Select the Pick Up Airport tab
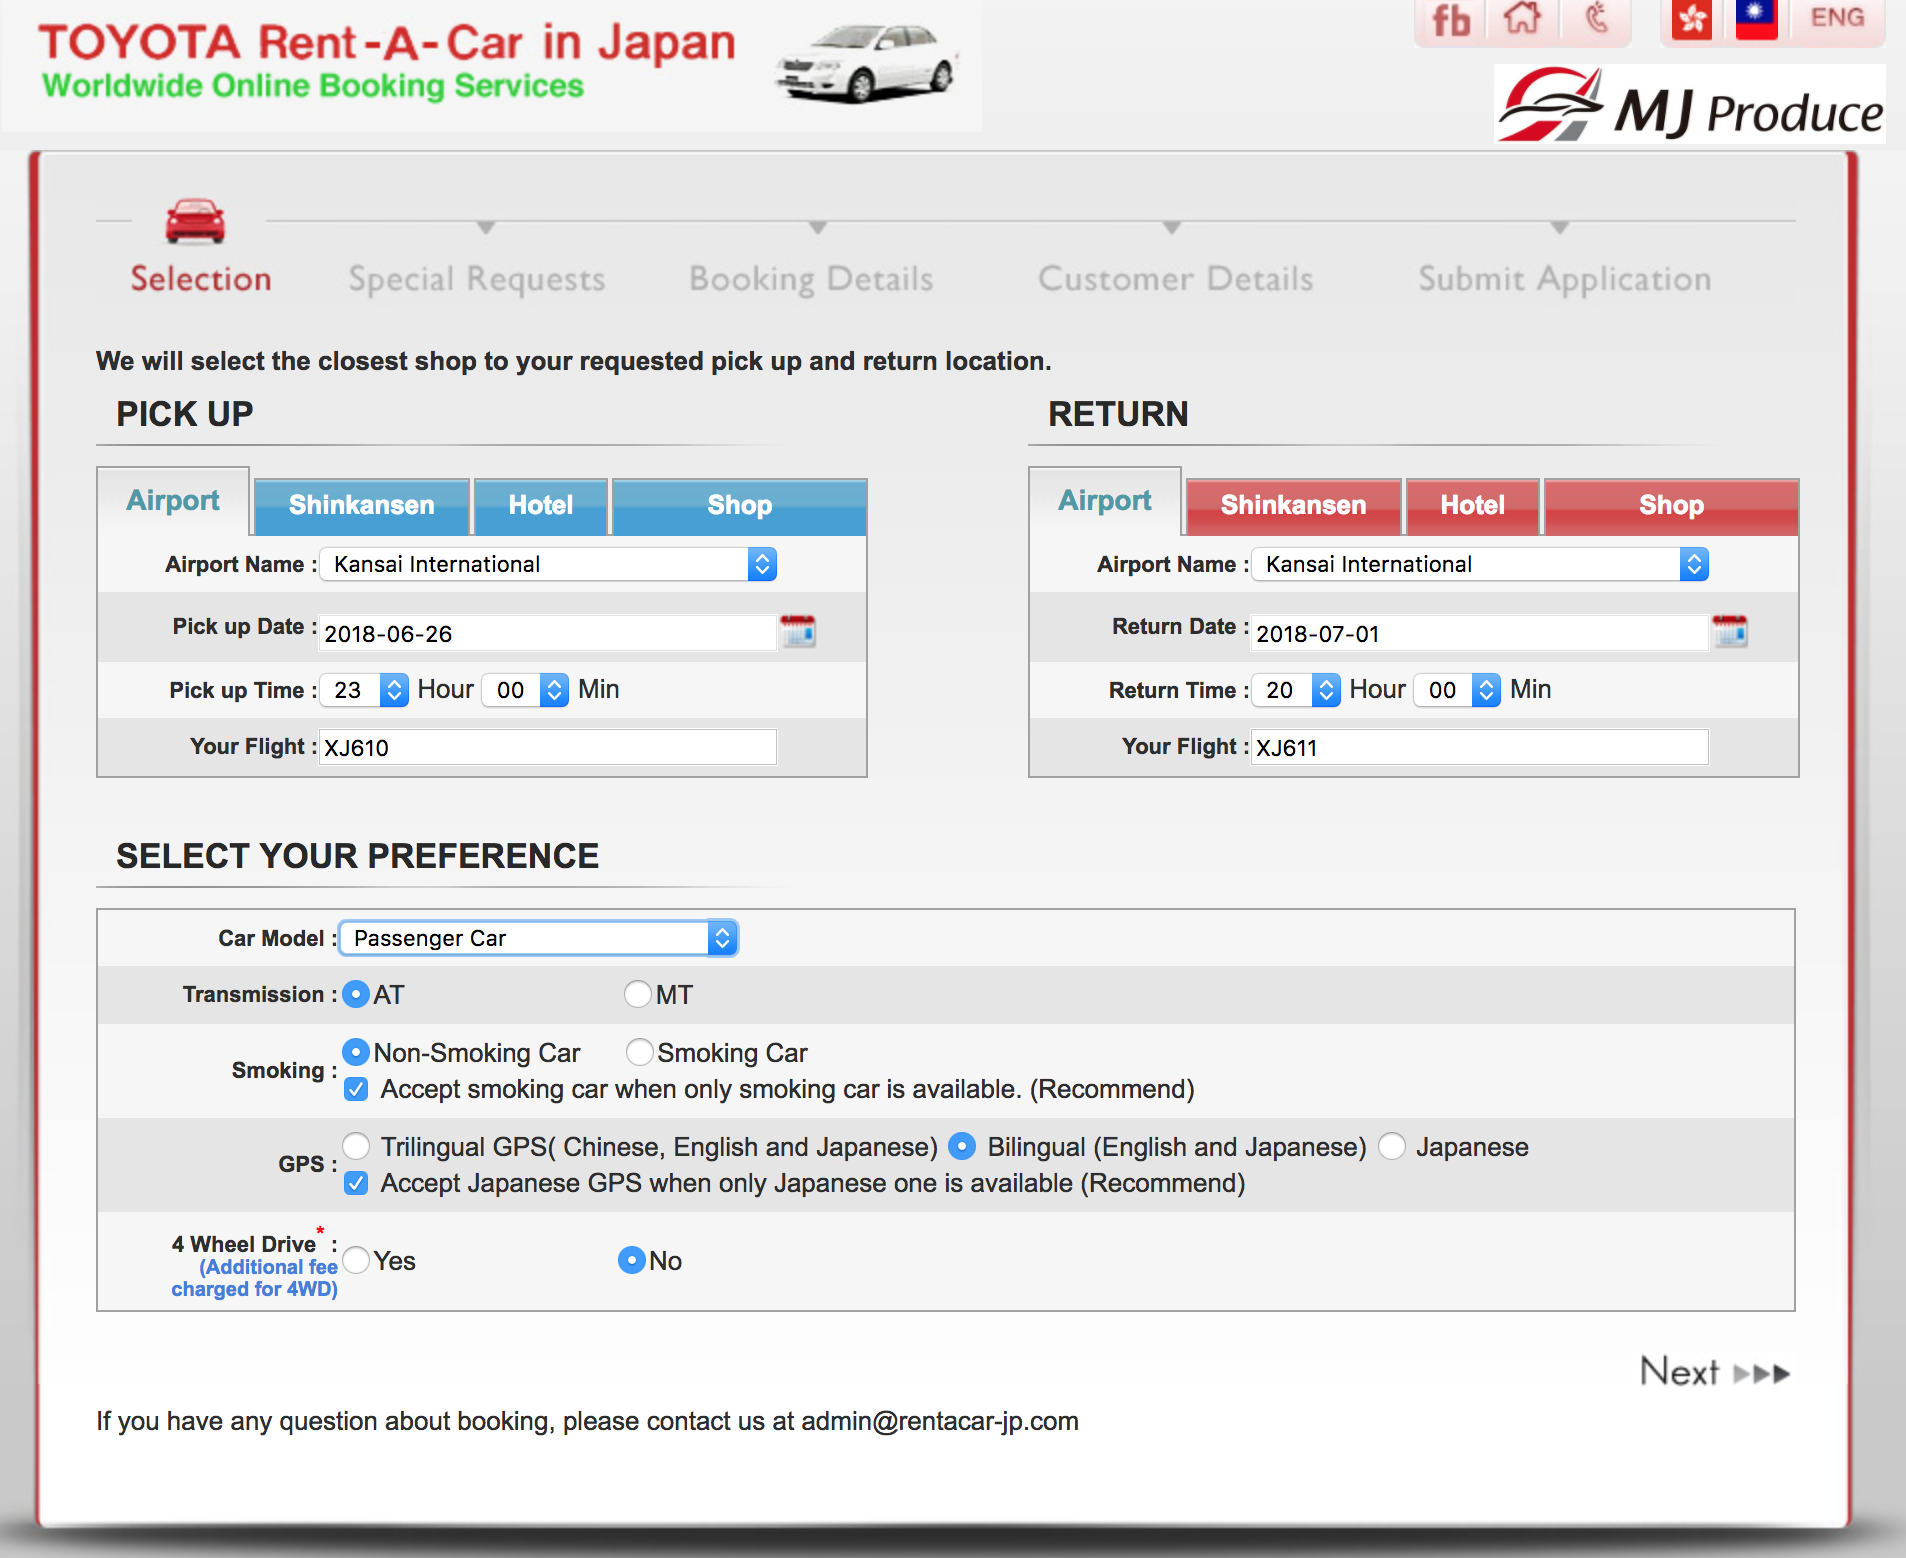 click(173, 501)
